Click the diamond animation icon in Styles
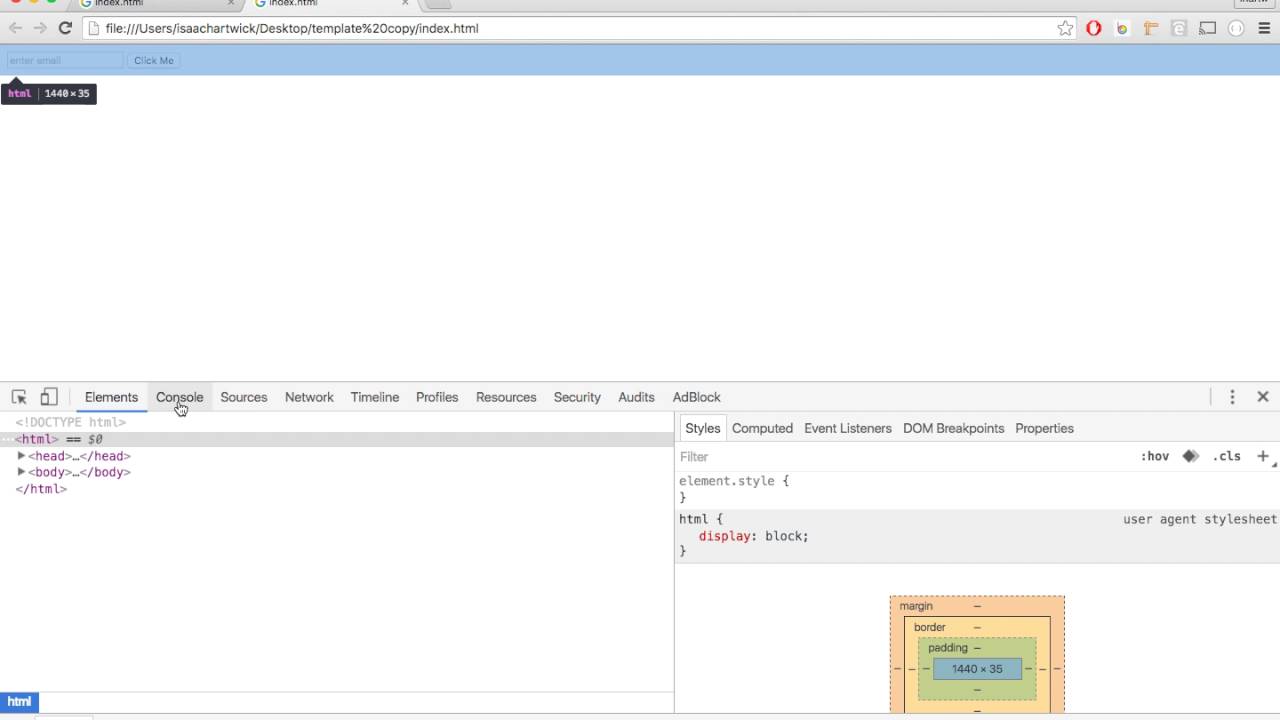1280x720 pixels. (1190, 456)
